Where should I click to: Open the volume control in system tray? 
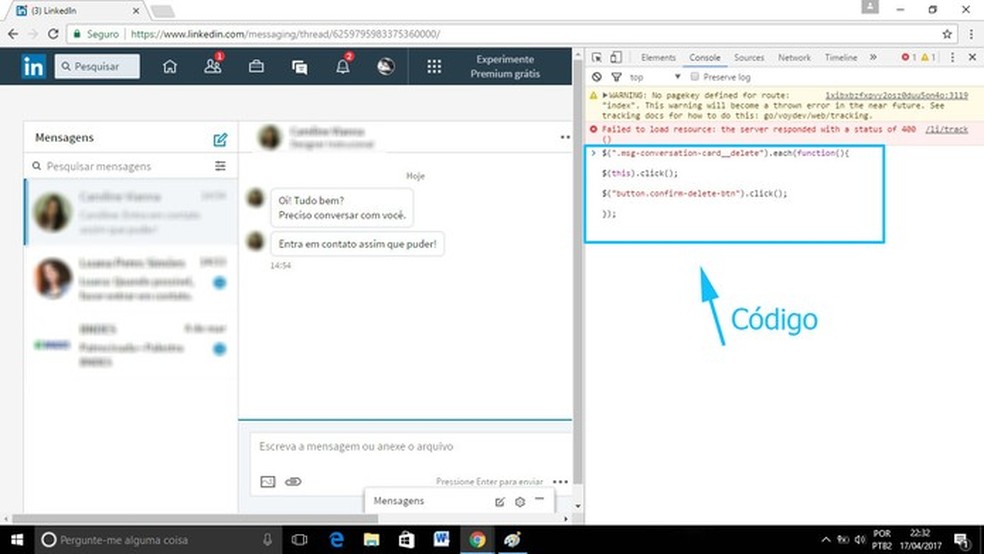(x=860, y=540)
